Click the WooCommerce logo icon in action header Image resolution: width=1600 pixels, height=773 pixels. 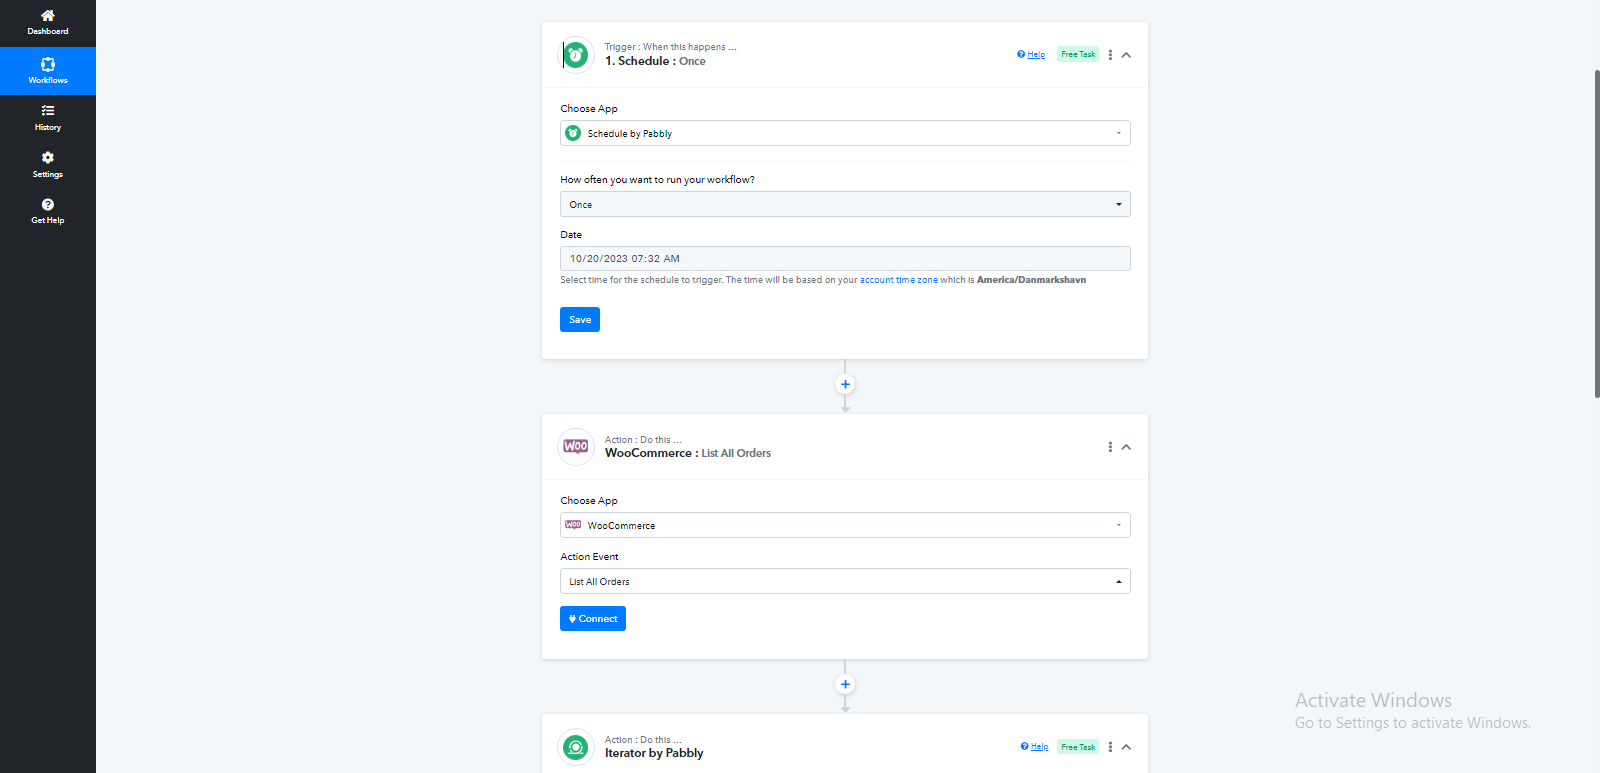[x=576, y=446]
